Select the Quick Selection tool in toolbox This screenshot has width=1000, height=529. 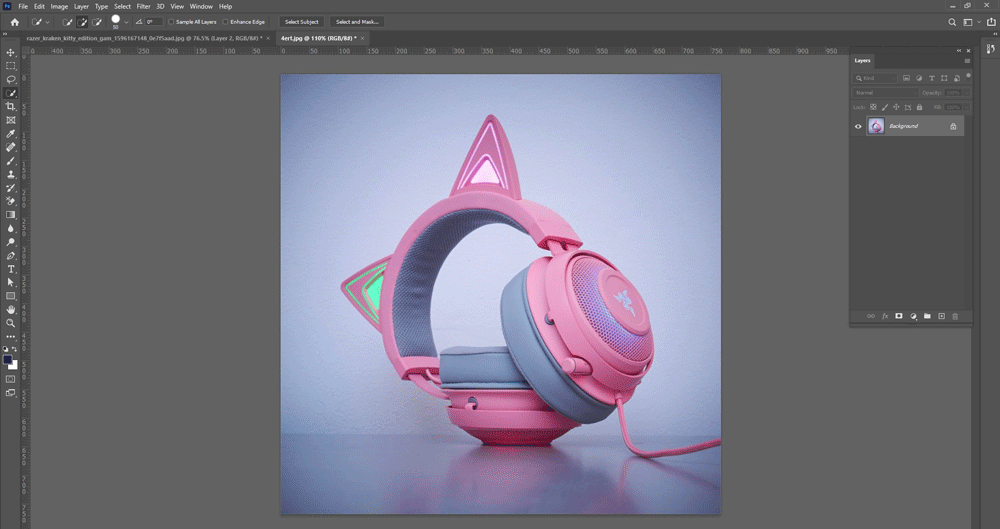click(x=11, y=93)
